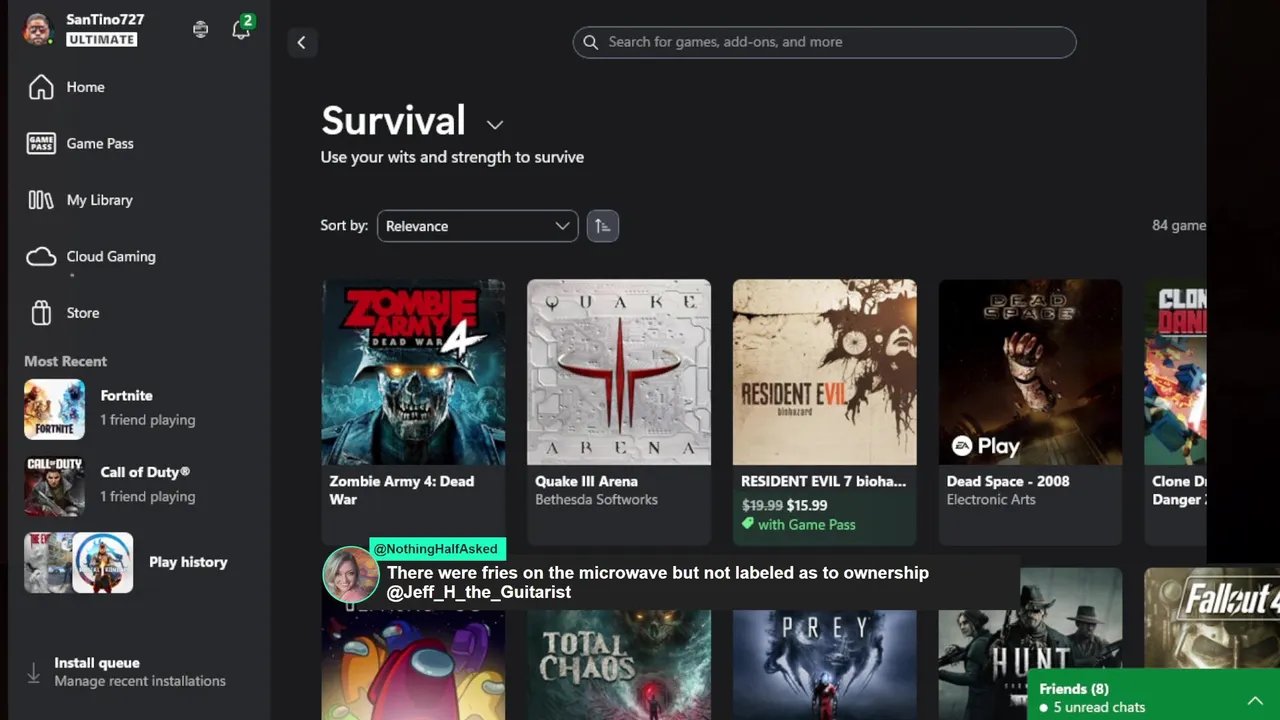The height and width of the screenshot is (720, 1280).
Task: Click the Most Recent section label
Action: point(65,361)
